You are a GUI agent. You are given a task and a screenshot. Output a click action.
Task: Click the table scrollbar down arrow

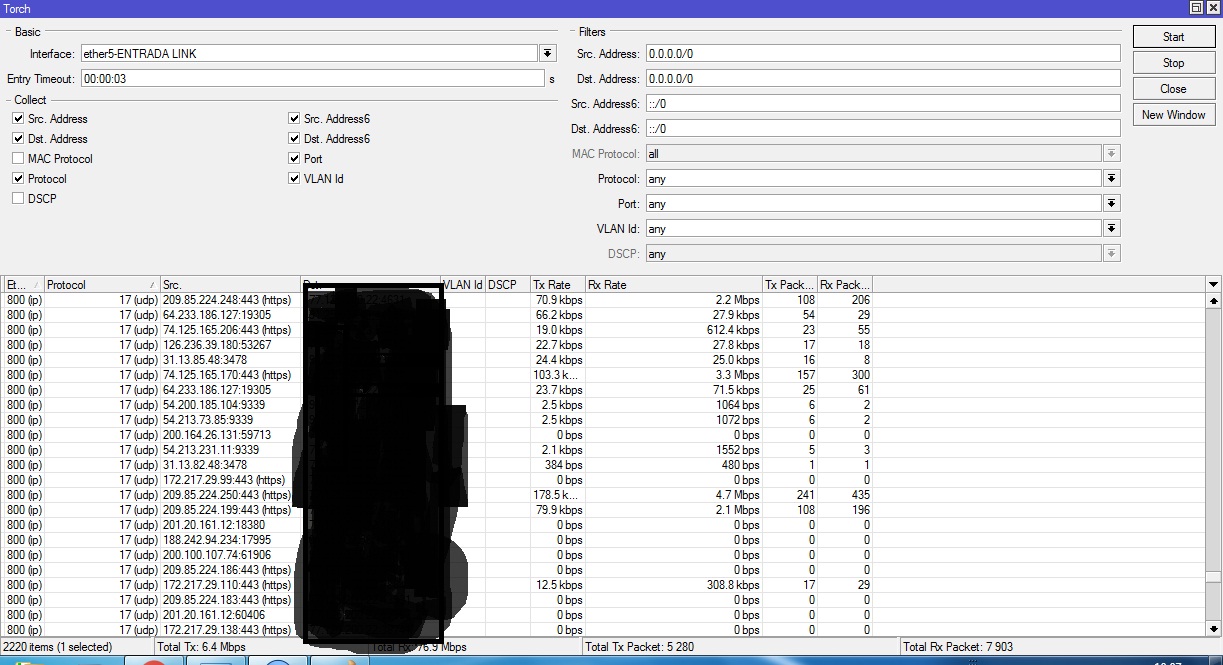pyautogui.click(x=1214, y=630)
